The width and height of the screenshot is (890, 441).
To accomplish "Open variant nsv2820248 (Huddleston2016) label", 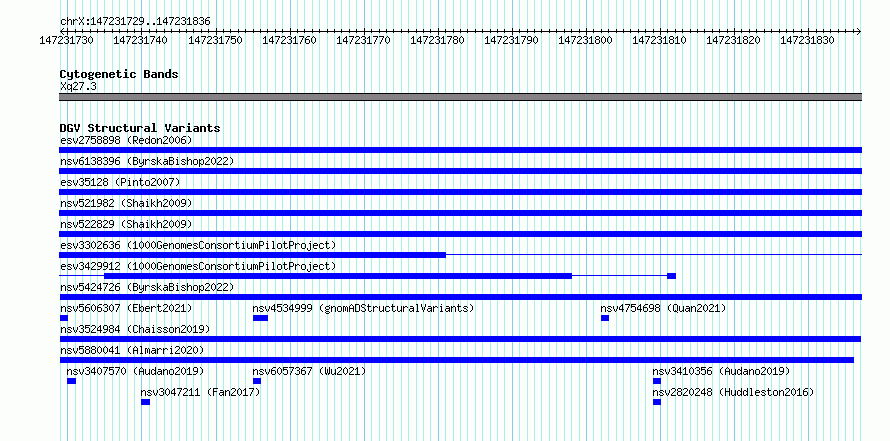I will pos(733,392).
